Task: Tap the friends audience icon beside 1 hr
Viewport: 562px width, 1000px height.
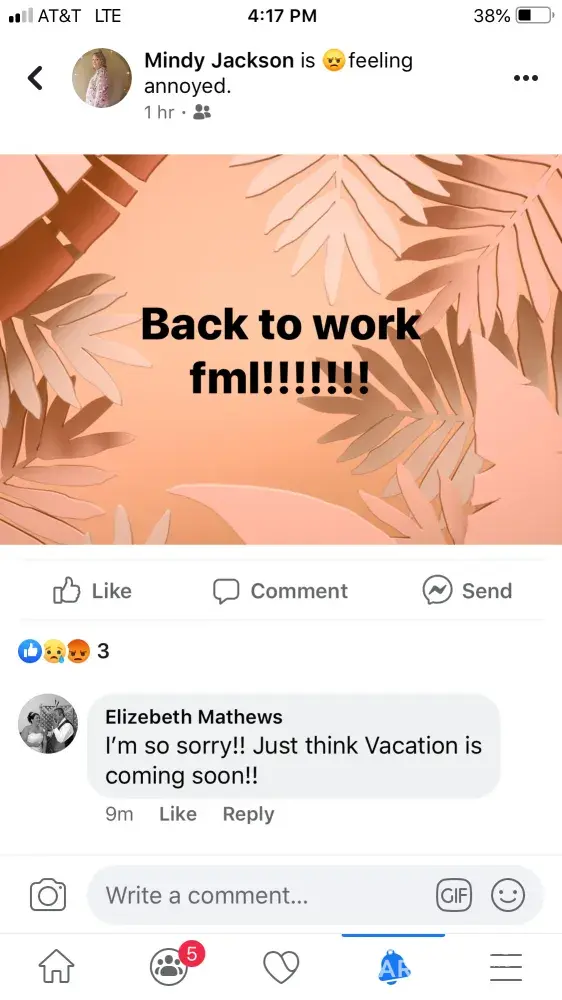Action: 202,112
